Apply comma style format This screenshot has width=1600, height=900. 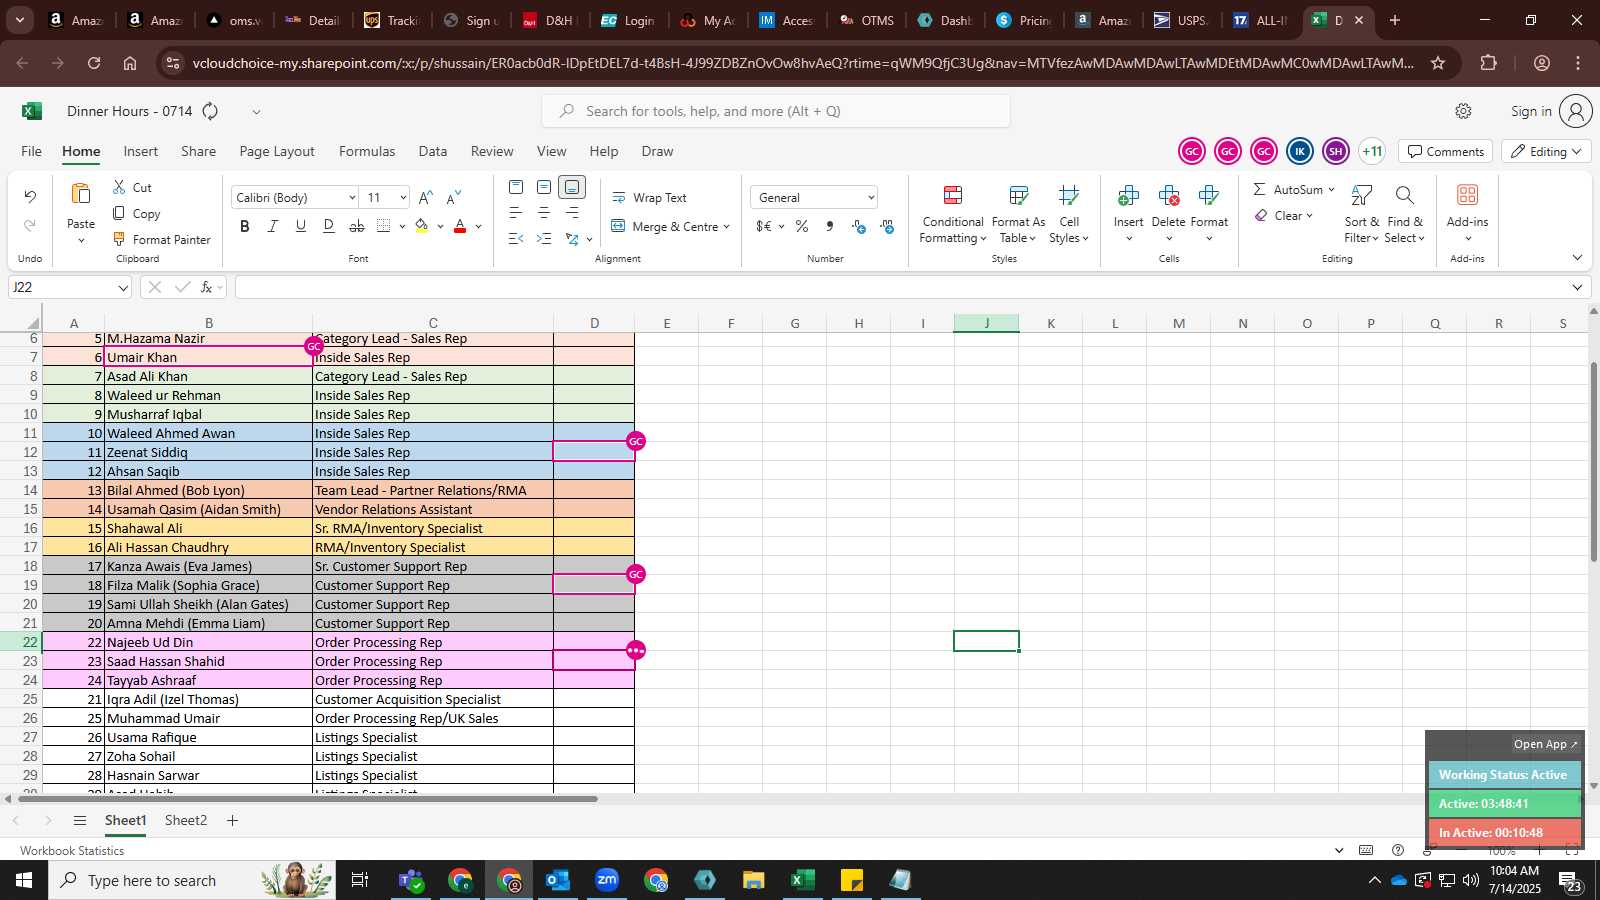point(830,227)
